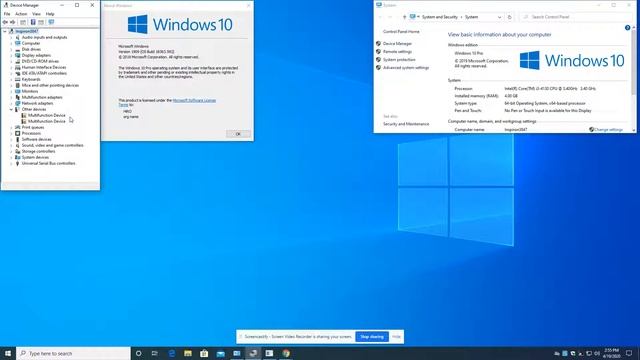The image size is (640, 360).
Task: Launch Google Chrome from the taskbar
Action: (286, 353)
